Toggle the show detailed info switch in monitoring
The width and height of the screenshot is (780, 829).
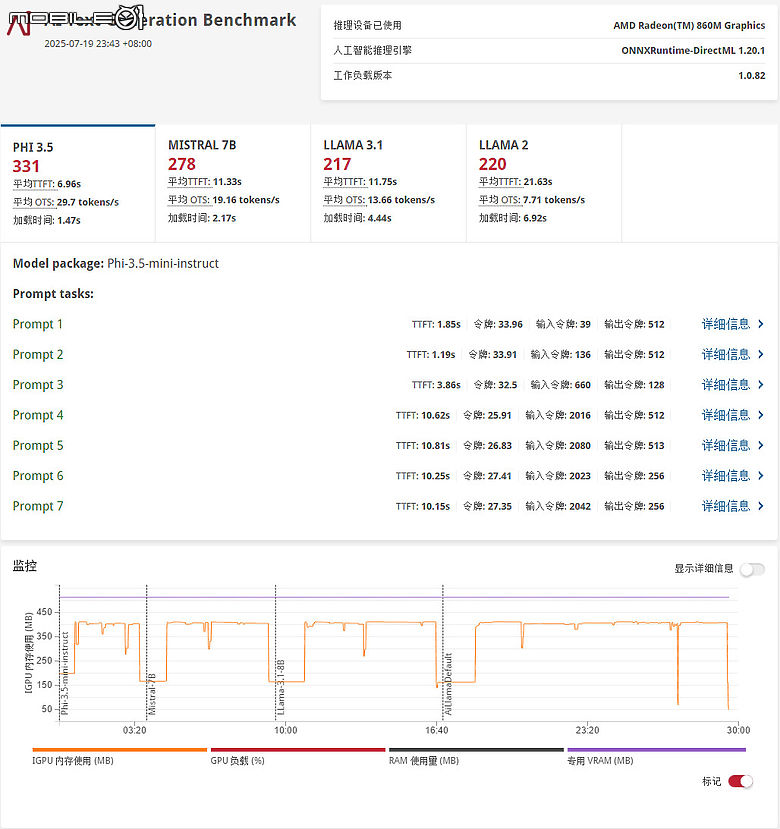tap(752, 569)
